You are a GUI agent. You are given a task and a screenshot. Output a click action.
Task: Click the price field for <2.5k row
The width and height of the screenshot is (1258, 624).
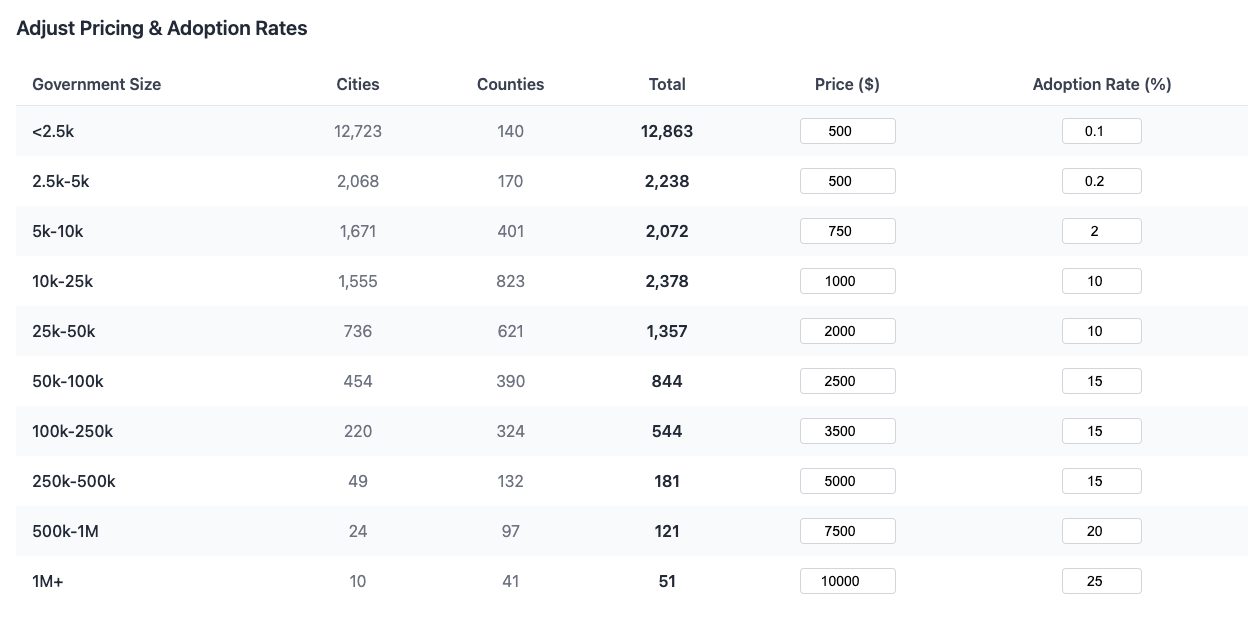click(847, 131)
